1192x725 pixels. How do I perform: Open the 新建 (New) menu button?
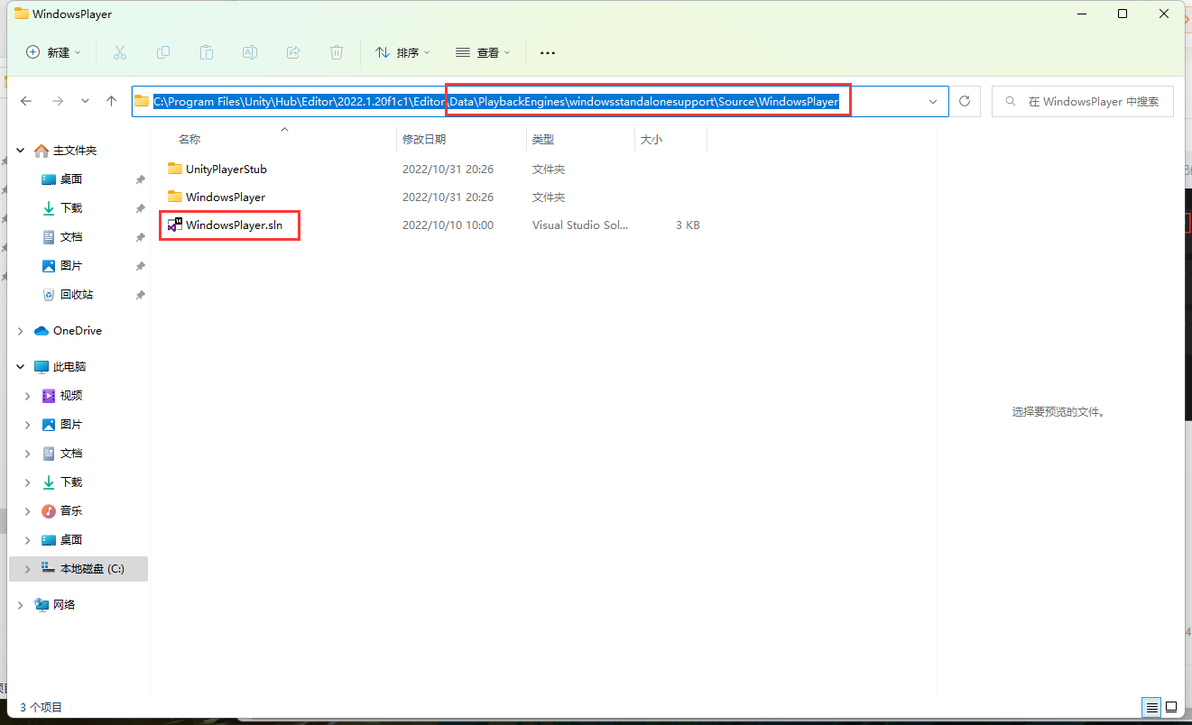53,52
